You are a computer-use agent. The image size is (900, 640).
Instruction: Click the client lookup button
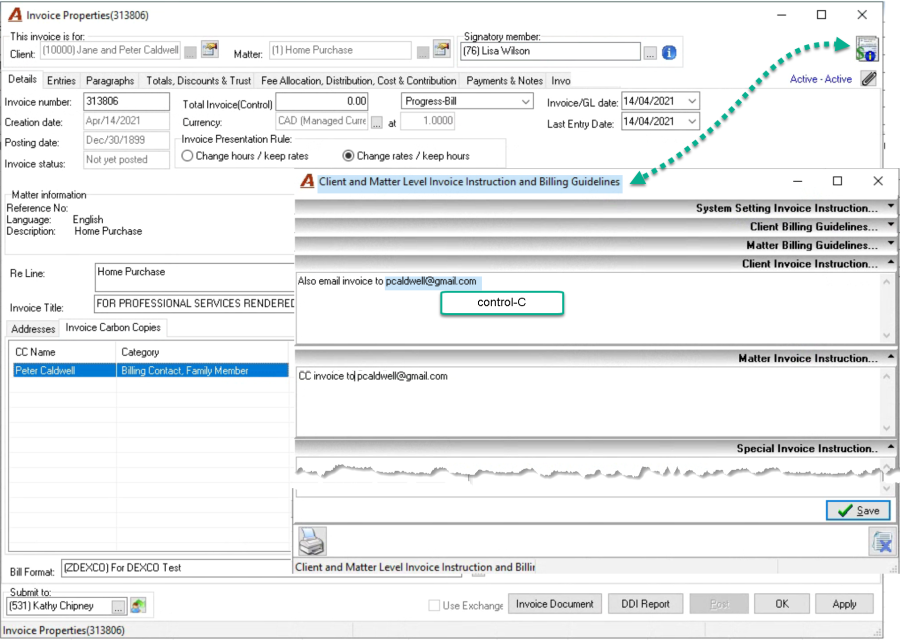191,52
